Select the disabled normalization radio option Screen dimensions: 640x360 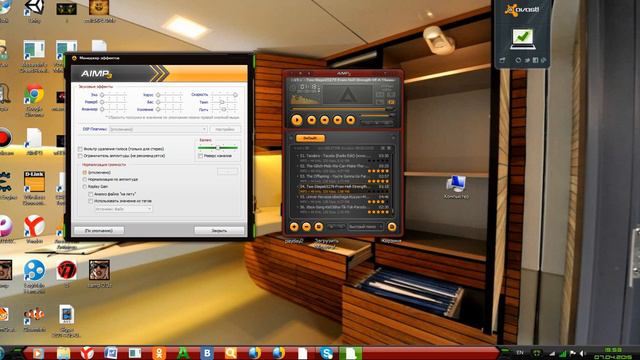85,172
